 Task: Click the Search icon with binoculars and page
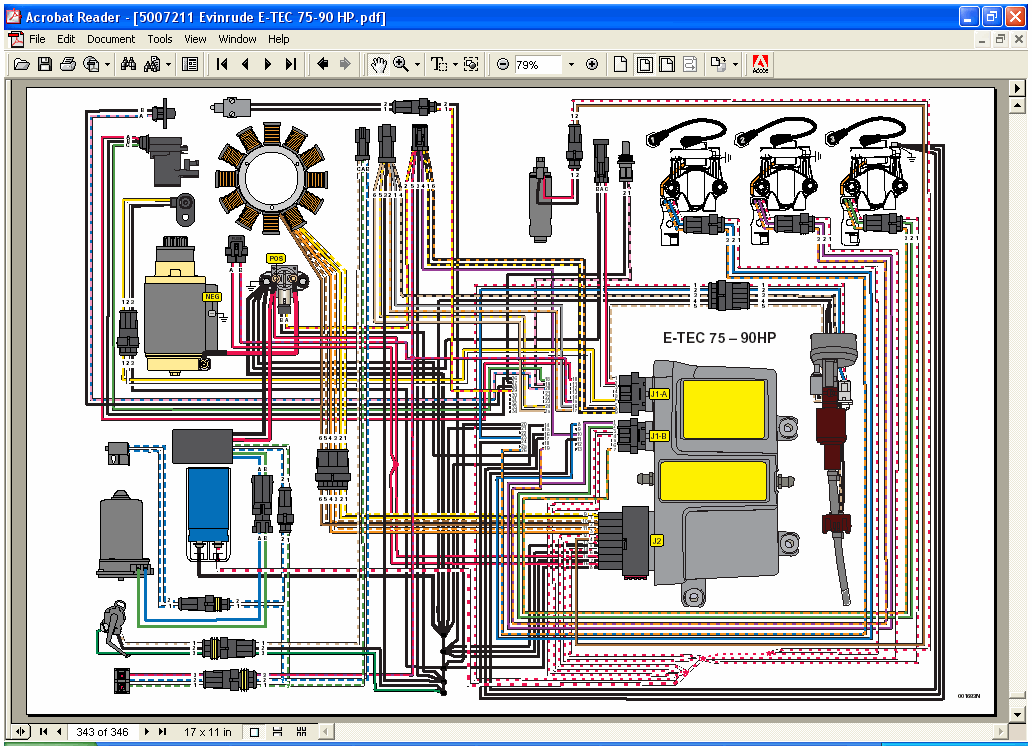point(152,65)
